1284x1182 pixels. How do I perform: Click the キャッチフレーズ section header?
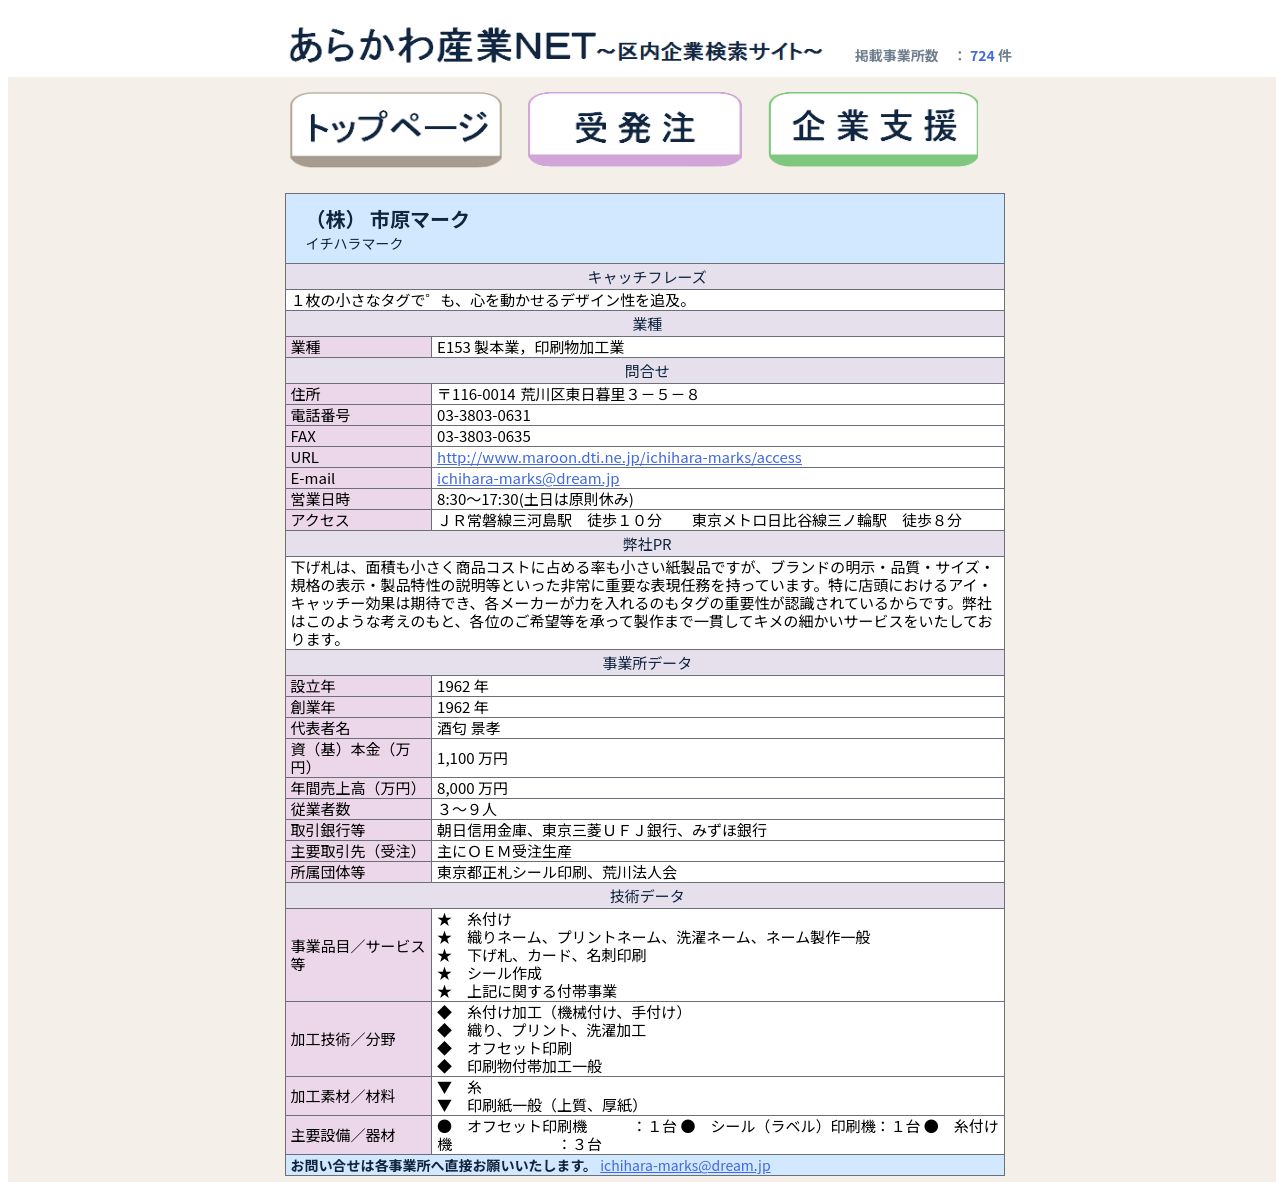coord(645,277)
